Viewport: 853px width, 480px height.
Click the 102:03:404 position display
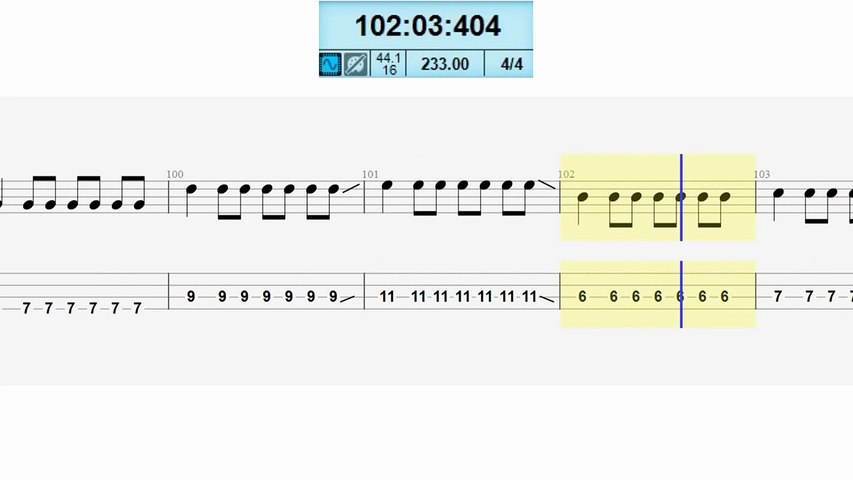pos(428,26)
